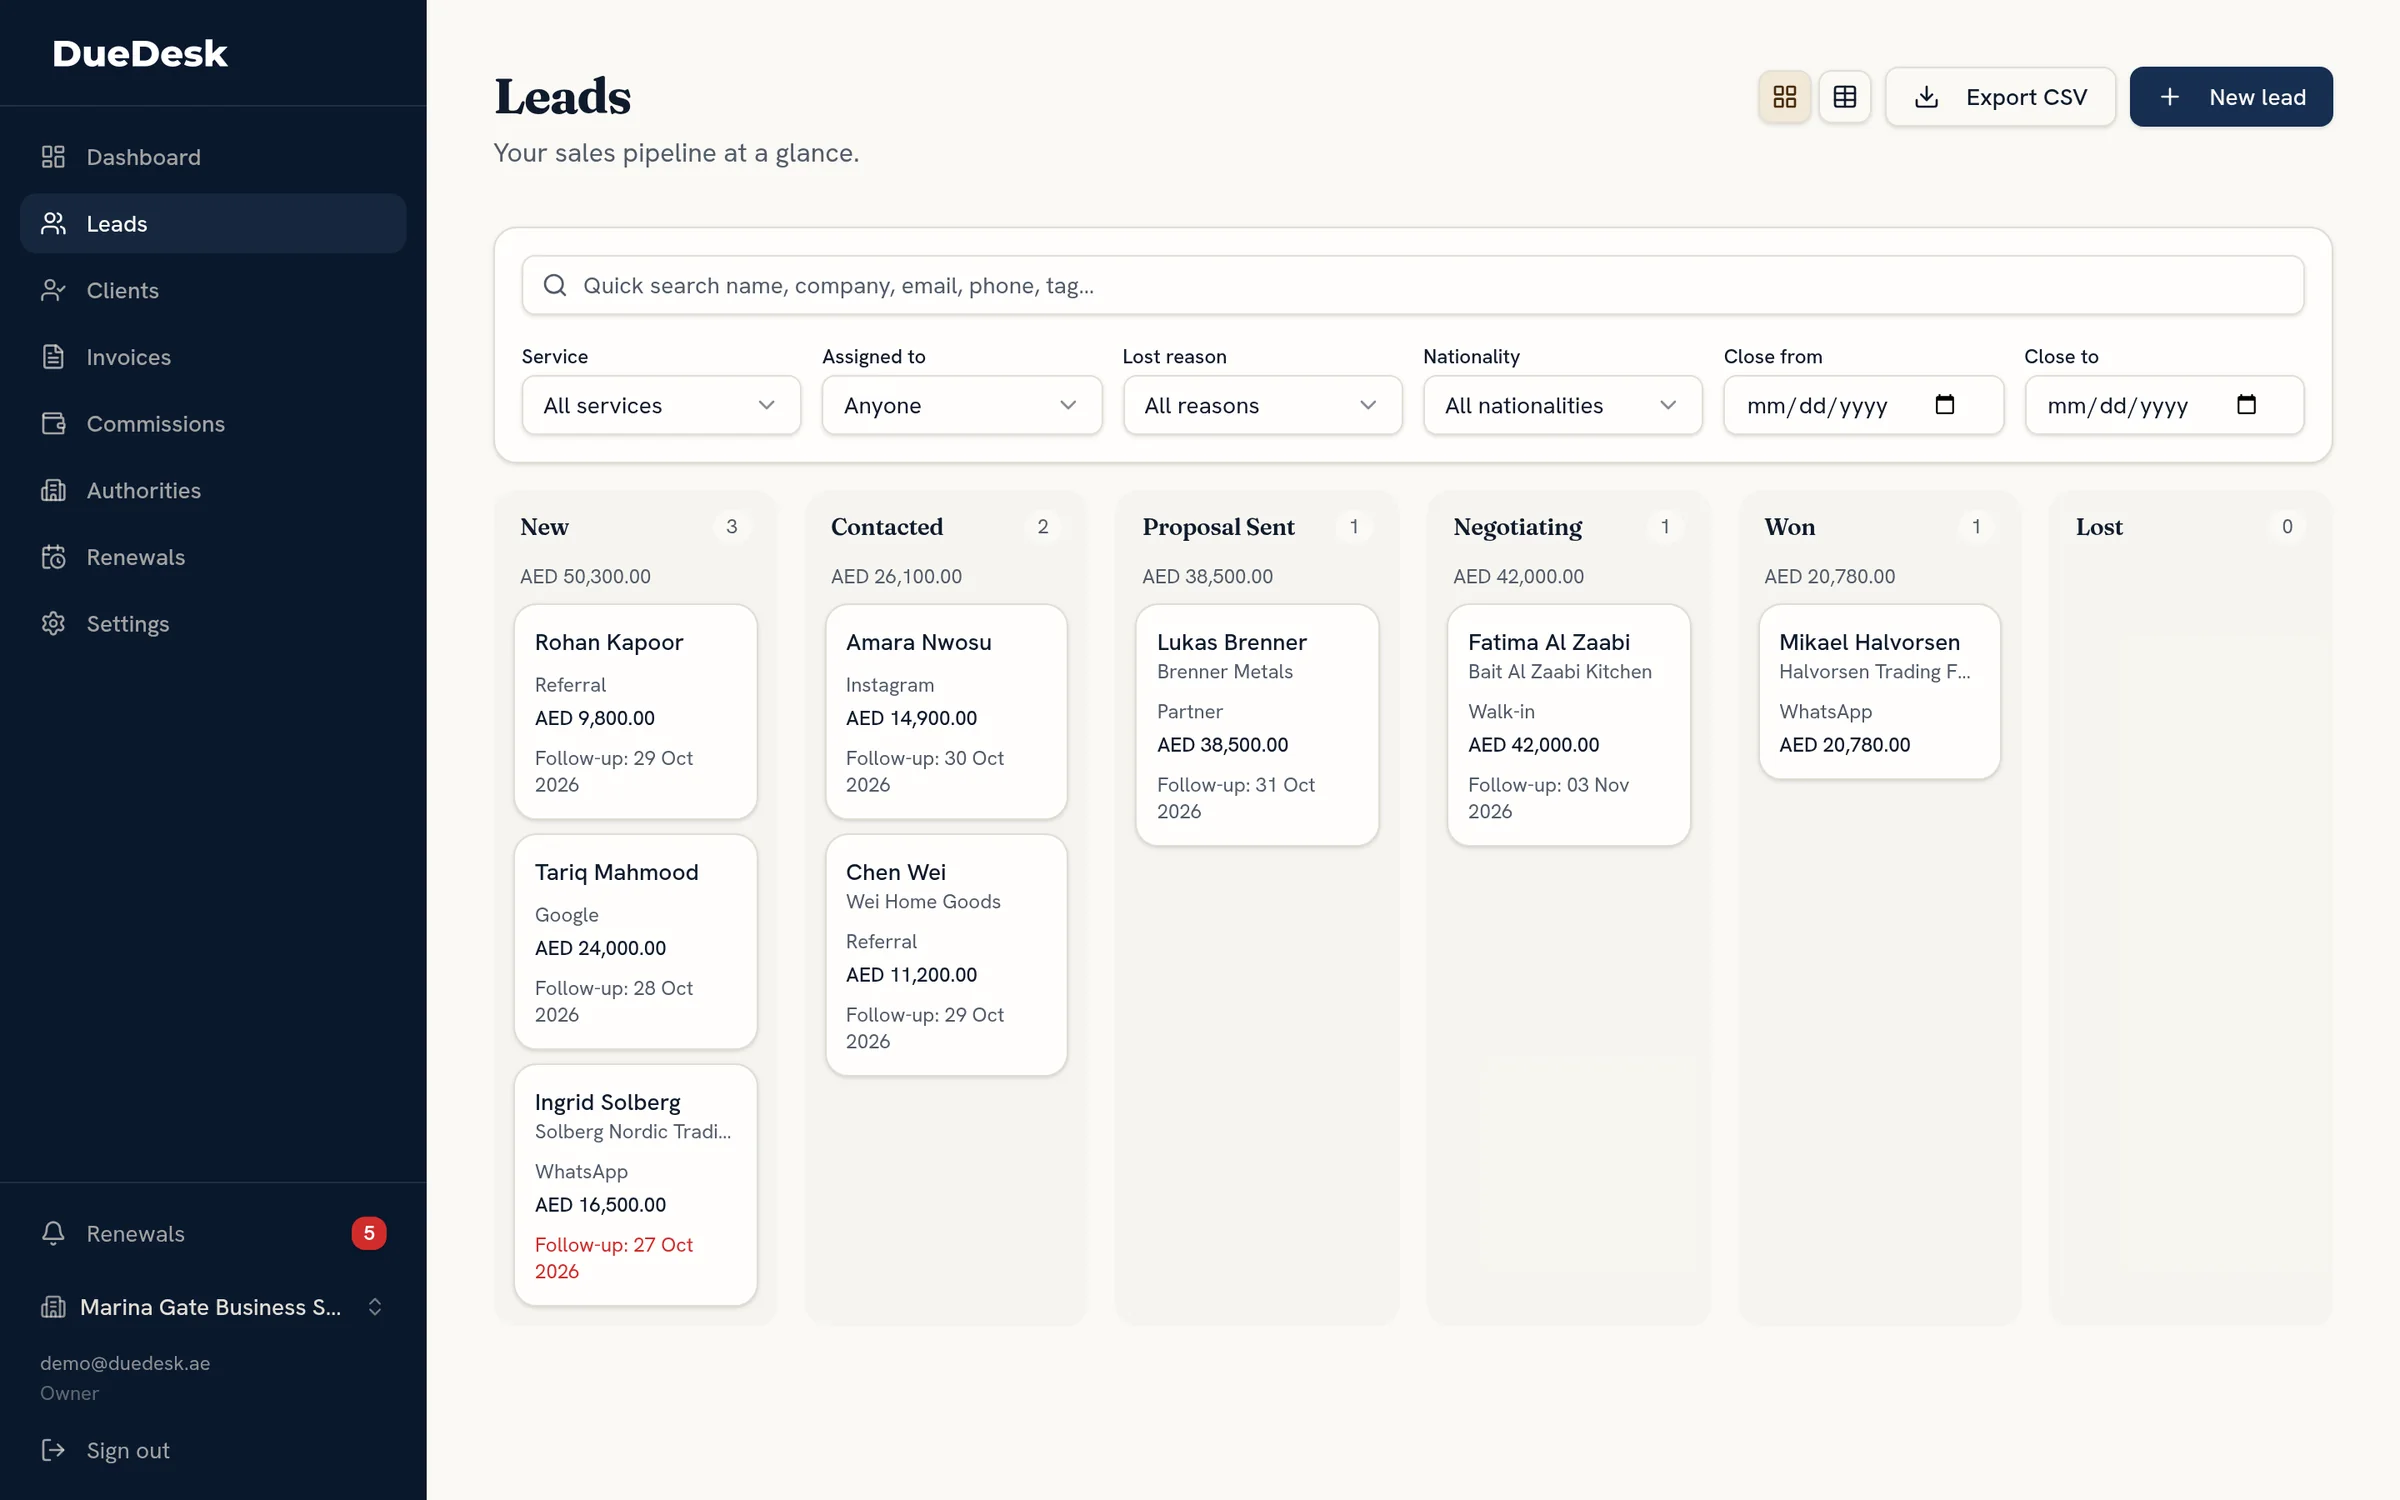Open the All services dropdown
This screenshot has height=1500, width=2400.
(661, 405)
